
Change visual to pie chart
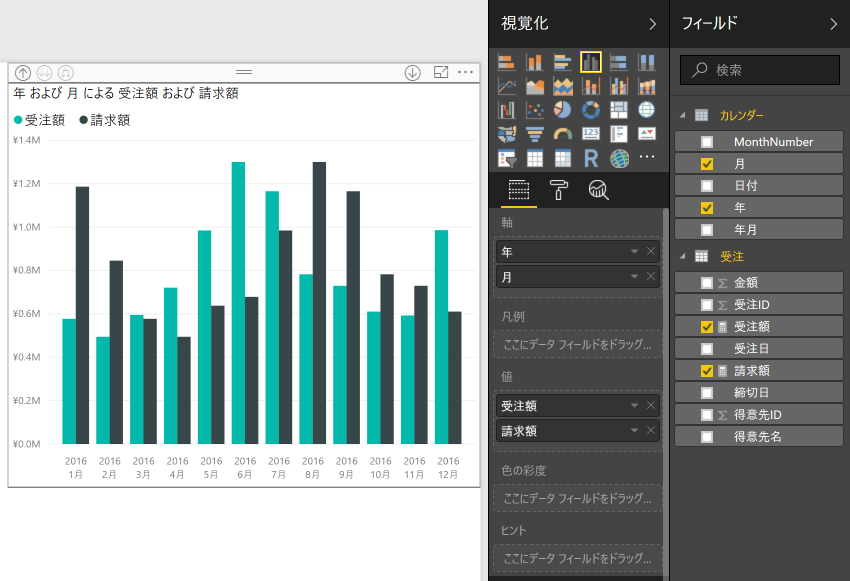[563, 110]
